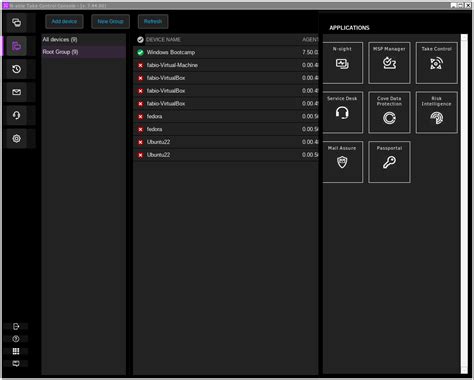Sort by the DEVICE NAME column header
The height and width of the screenshot is (380, 474).
click(163, 40)
